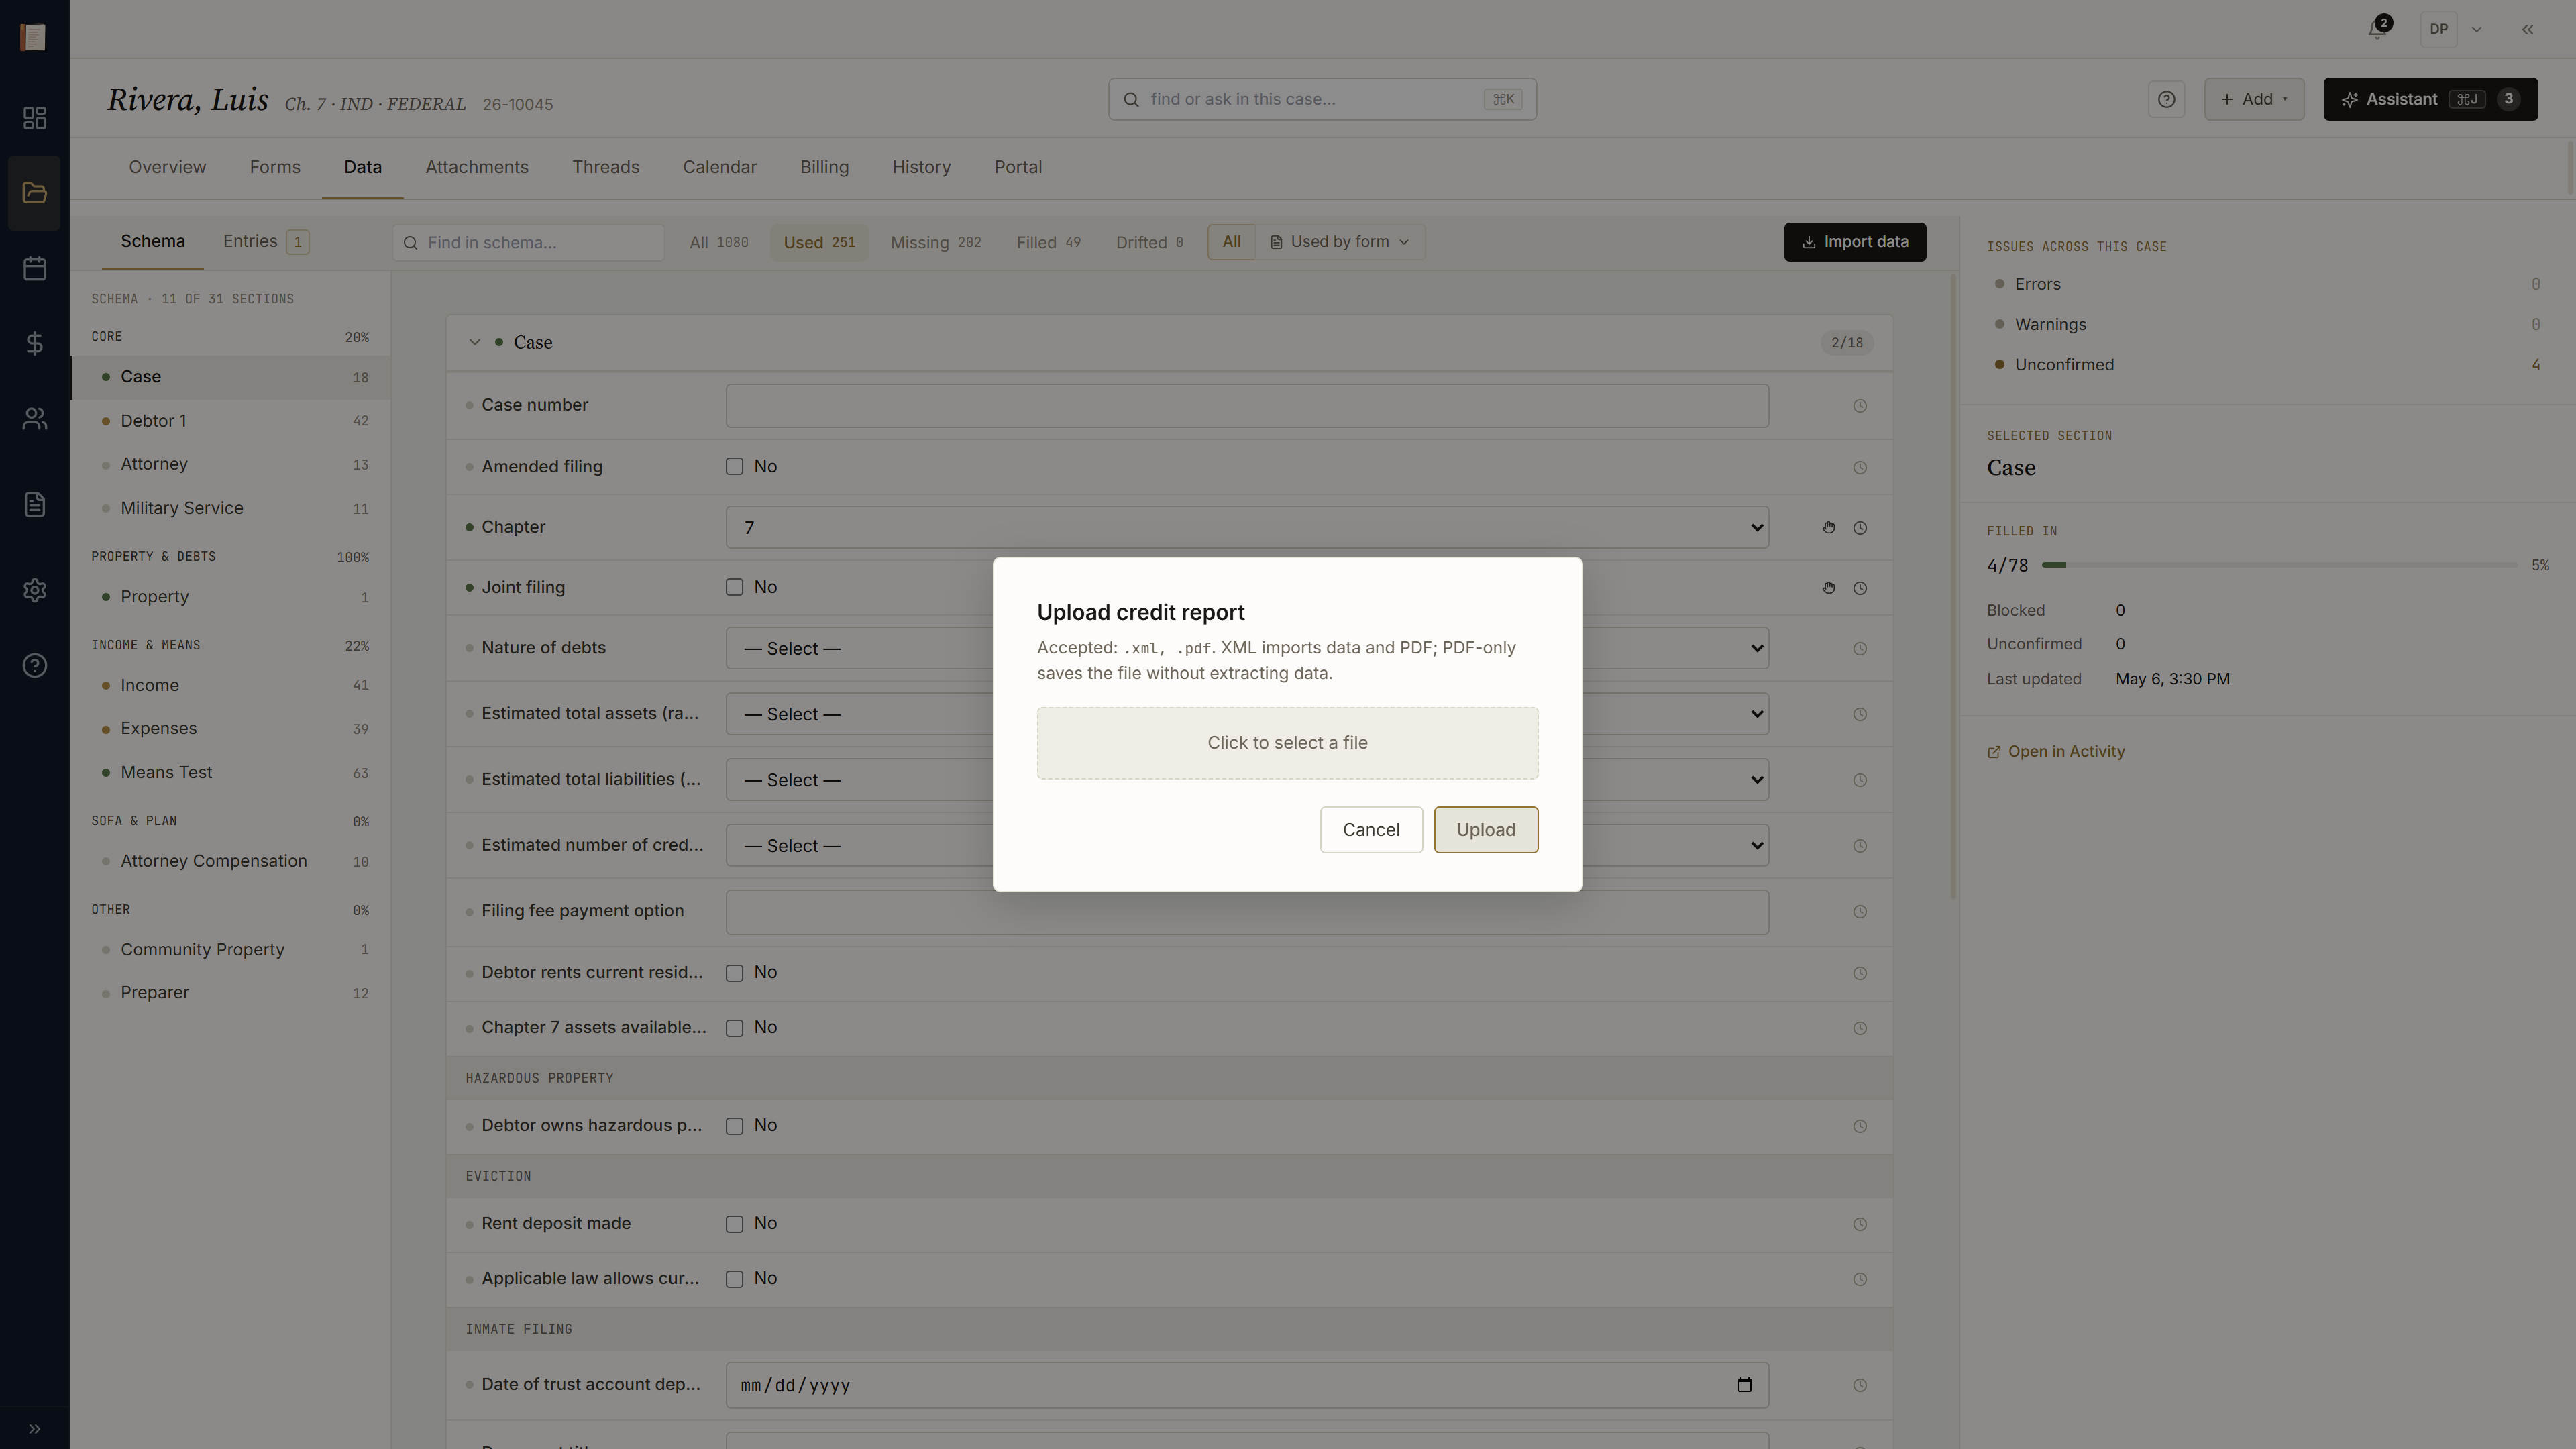Collapse the Case section chevron
This screenshot has height=1449, width=2576.
pyautogui.click(x=474, y=342)
